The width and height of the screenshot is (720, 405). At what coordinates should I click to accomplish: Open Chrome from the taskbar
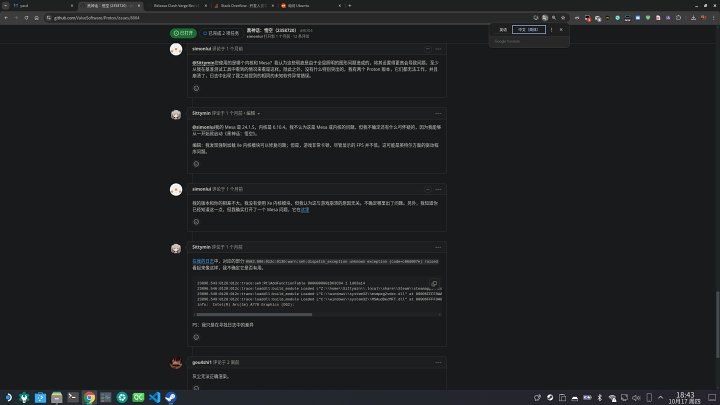point(89,397)
